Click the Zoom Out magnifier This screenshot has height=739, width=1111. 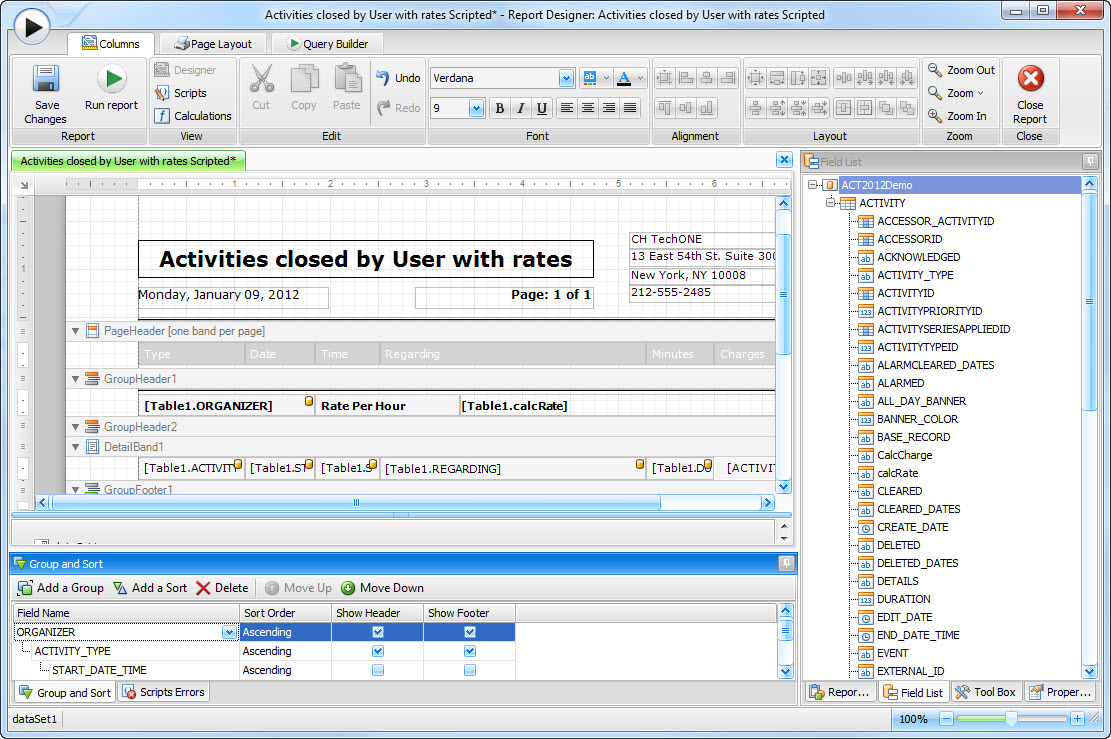pos(935,70)
